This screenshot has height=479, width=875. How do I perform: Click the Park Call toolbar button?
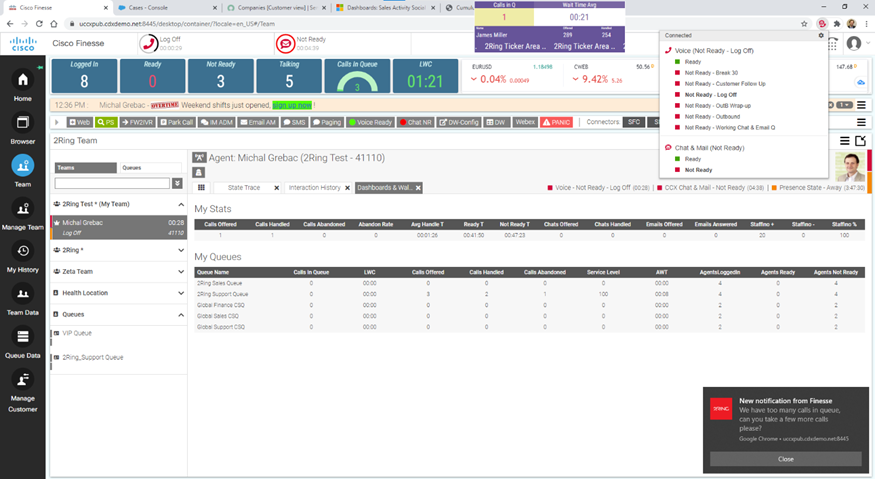point(176,122)
